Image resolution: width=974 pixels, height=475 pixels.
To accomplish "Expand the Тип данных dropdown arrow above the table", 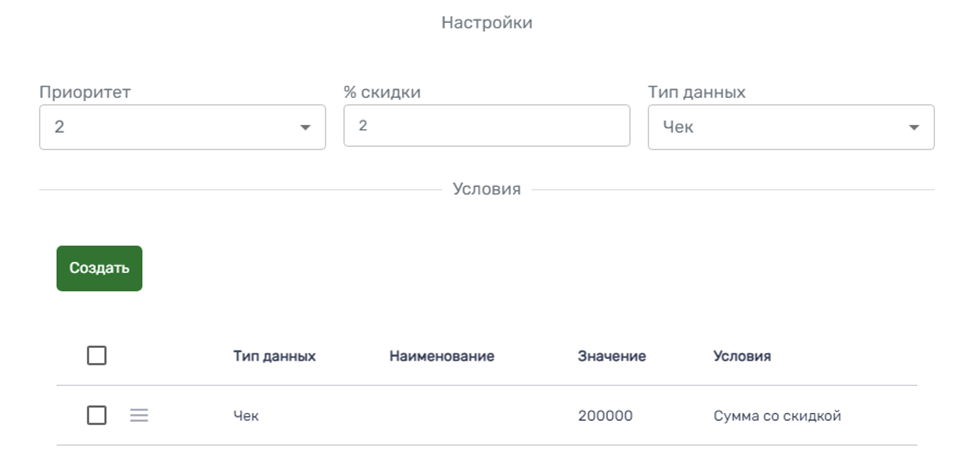I will point(913,128).
